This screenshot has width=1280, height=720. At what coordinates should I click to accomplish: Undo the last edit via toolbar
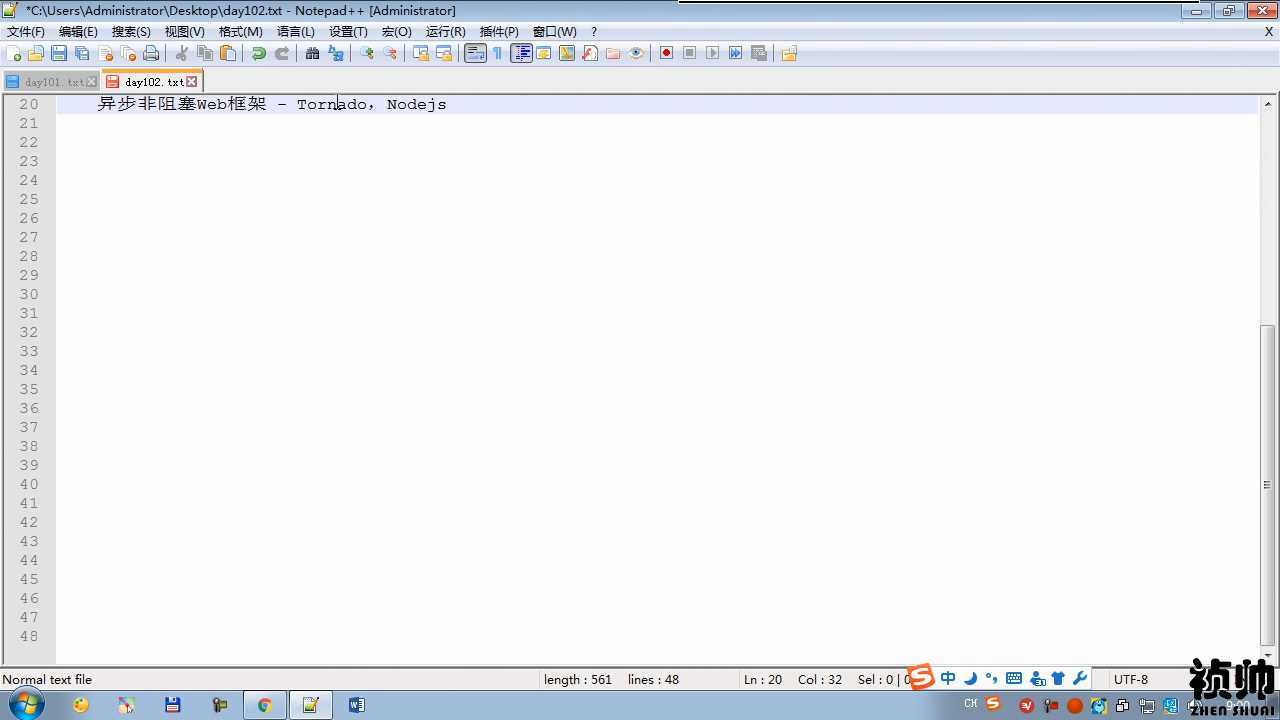coord(259,53)
